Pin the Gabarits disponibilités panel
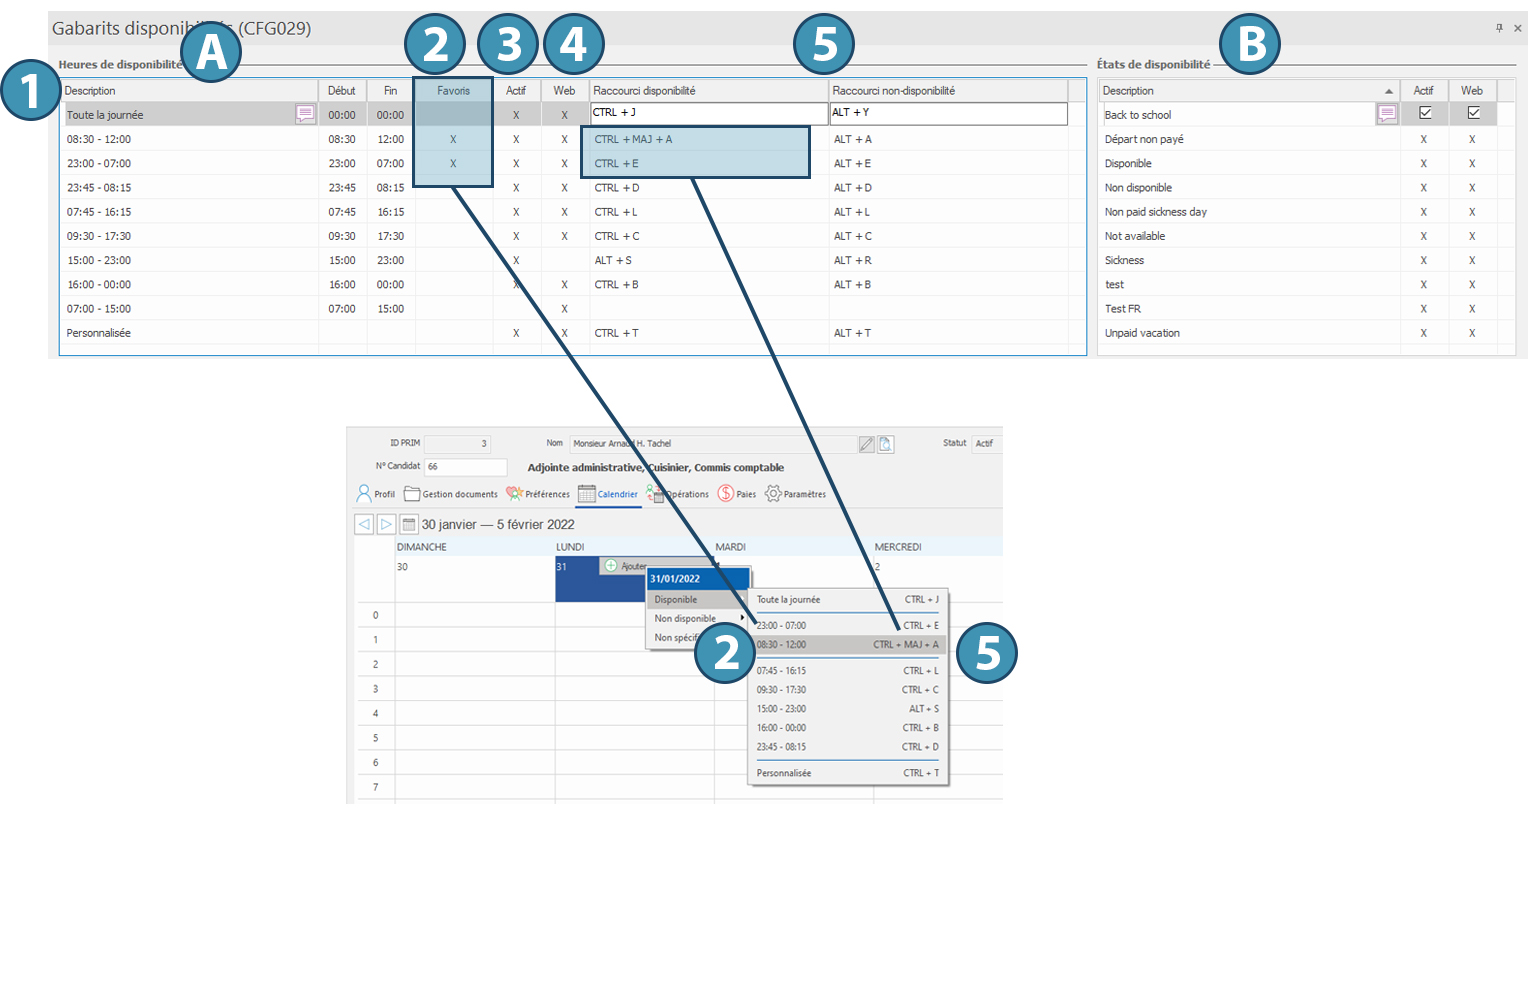Screen dimensions: 1528x1000 coord(1499,28)
